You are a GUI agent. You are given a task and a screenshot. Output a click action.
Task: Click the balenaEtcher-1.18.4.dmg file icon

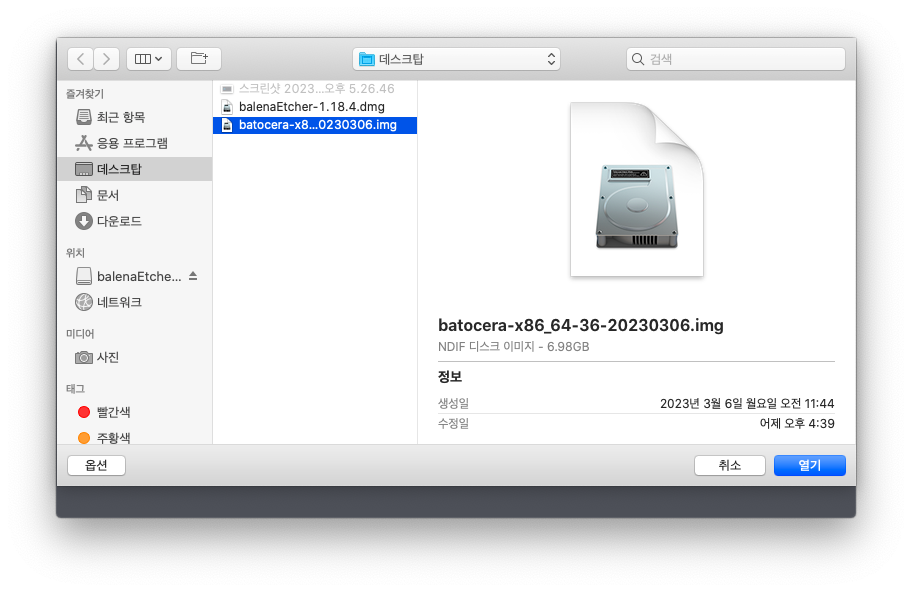click(x=227, y=107)
